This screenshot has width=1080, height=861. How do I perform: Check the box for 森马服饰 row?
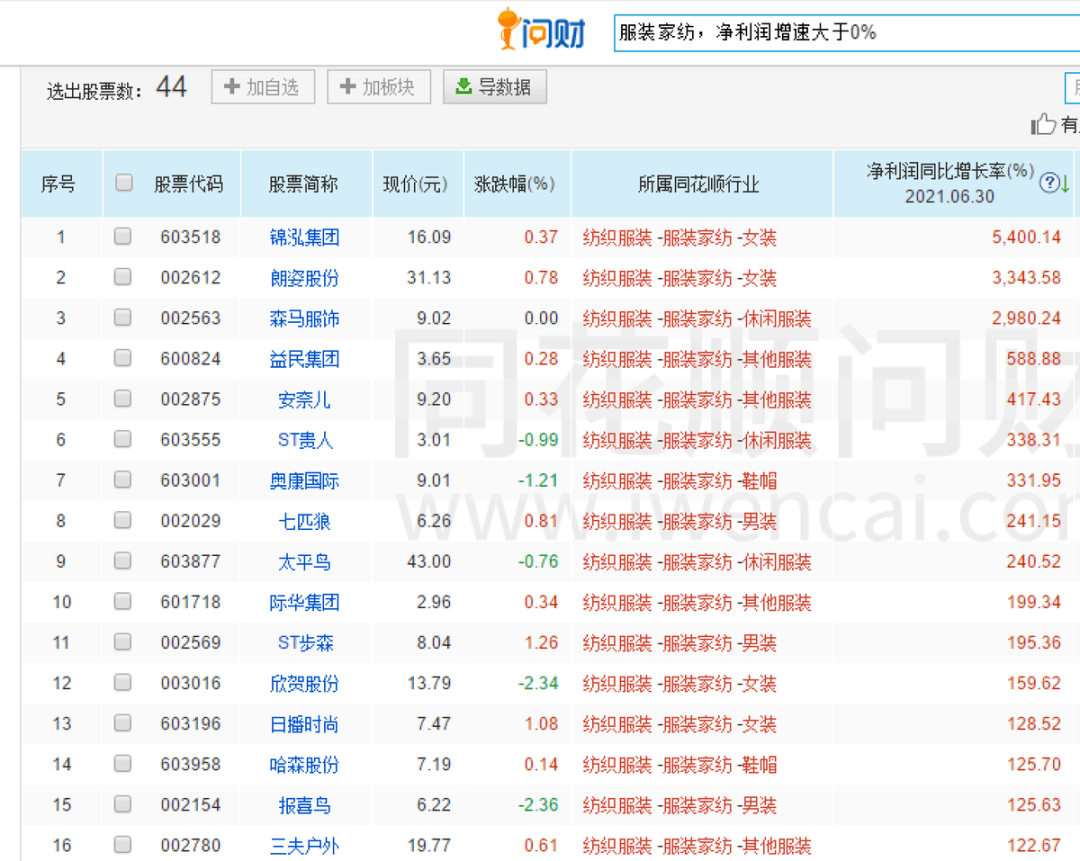tap(123, 317)
